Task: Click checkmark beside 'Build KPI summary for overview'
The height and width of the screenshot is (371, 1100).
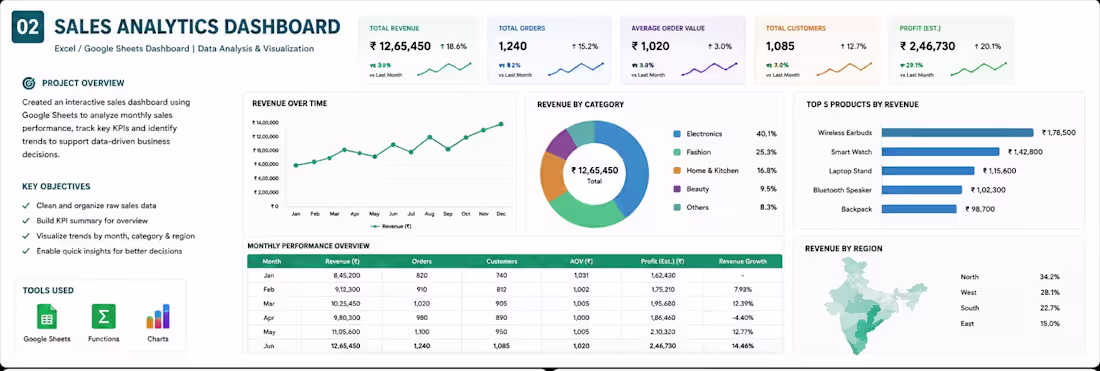Action: click(26, 221)
